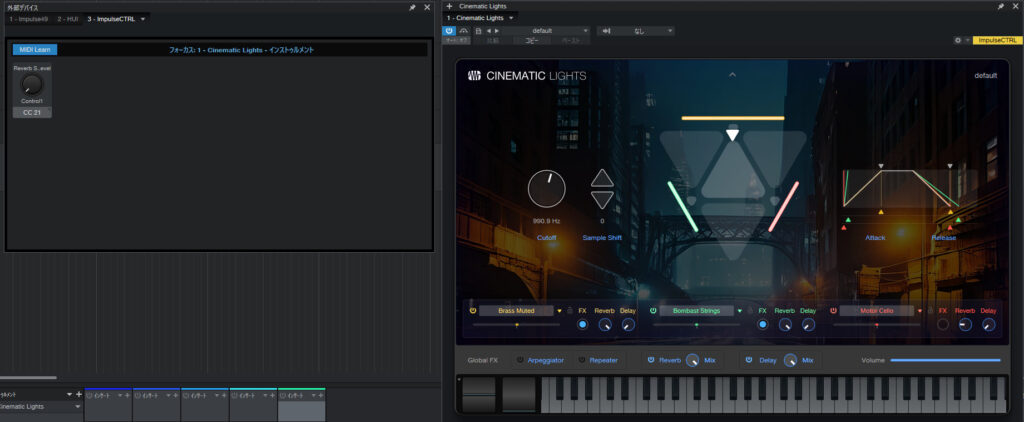Click the yellow ImpulseCTRL button

996,41
